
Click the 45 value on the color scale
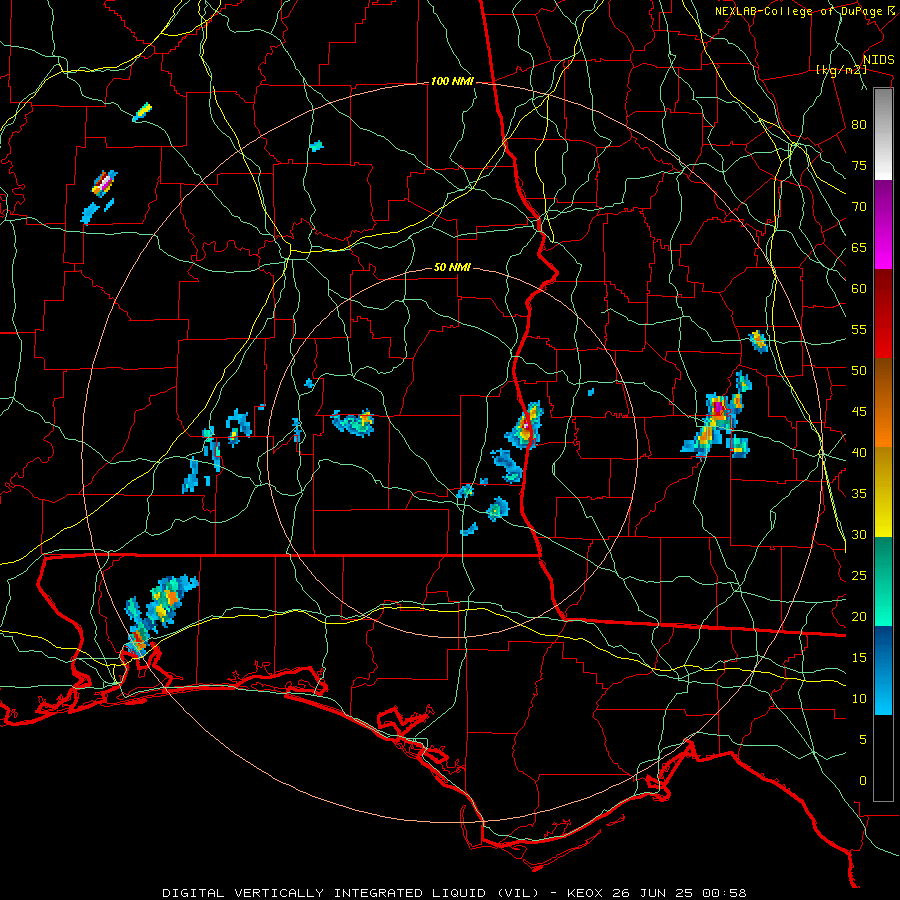pos(859,412)
